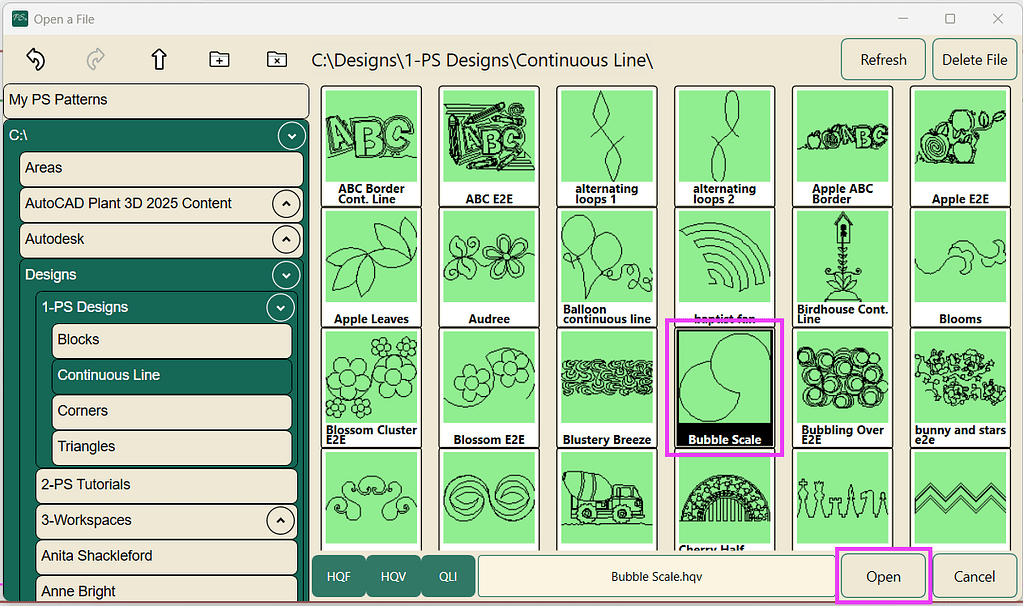This screenshot has width=1023, height=606.
Task: Select the Cement truck pattern thumbnail
Action: [607, 497]
